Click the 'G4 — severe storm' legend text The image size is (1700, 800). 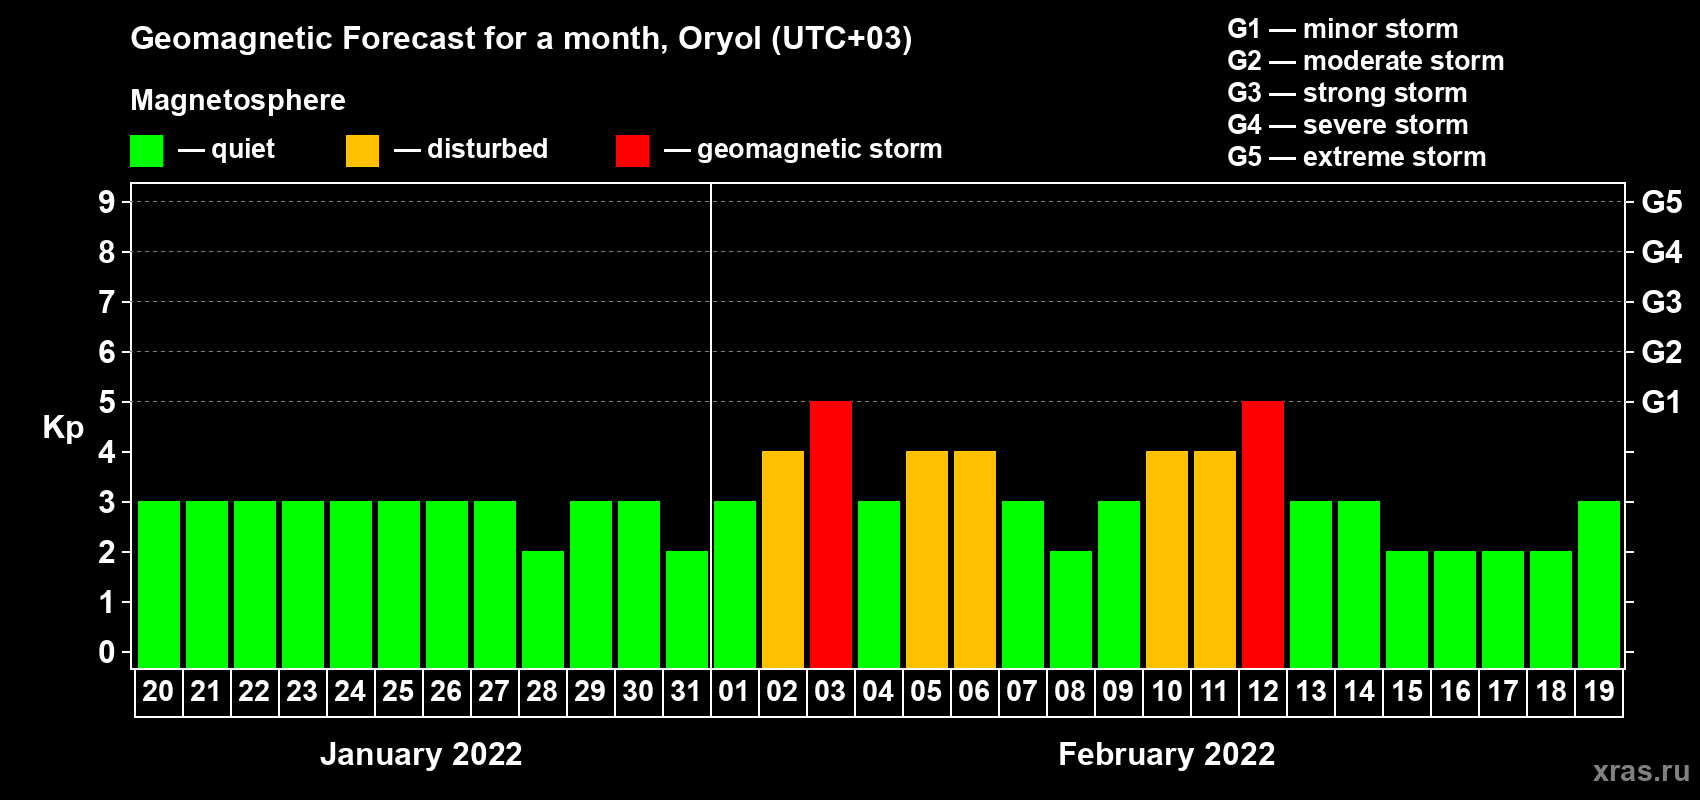coord(1348,125)
